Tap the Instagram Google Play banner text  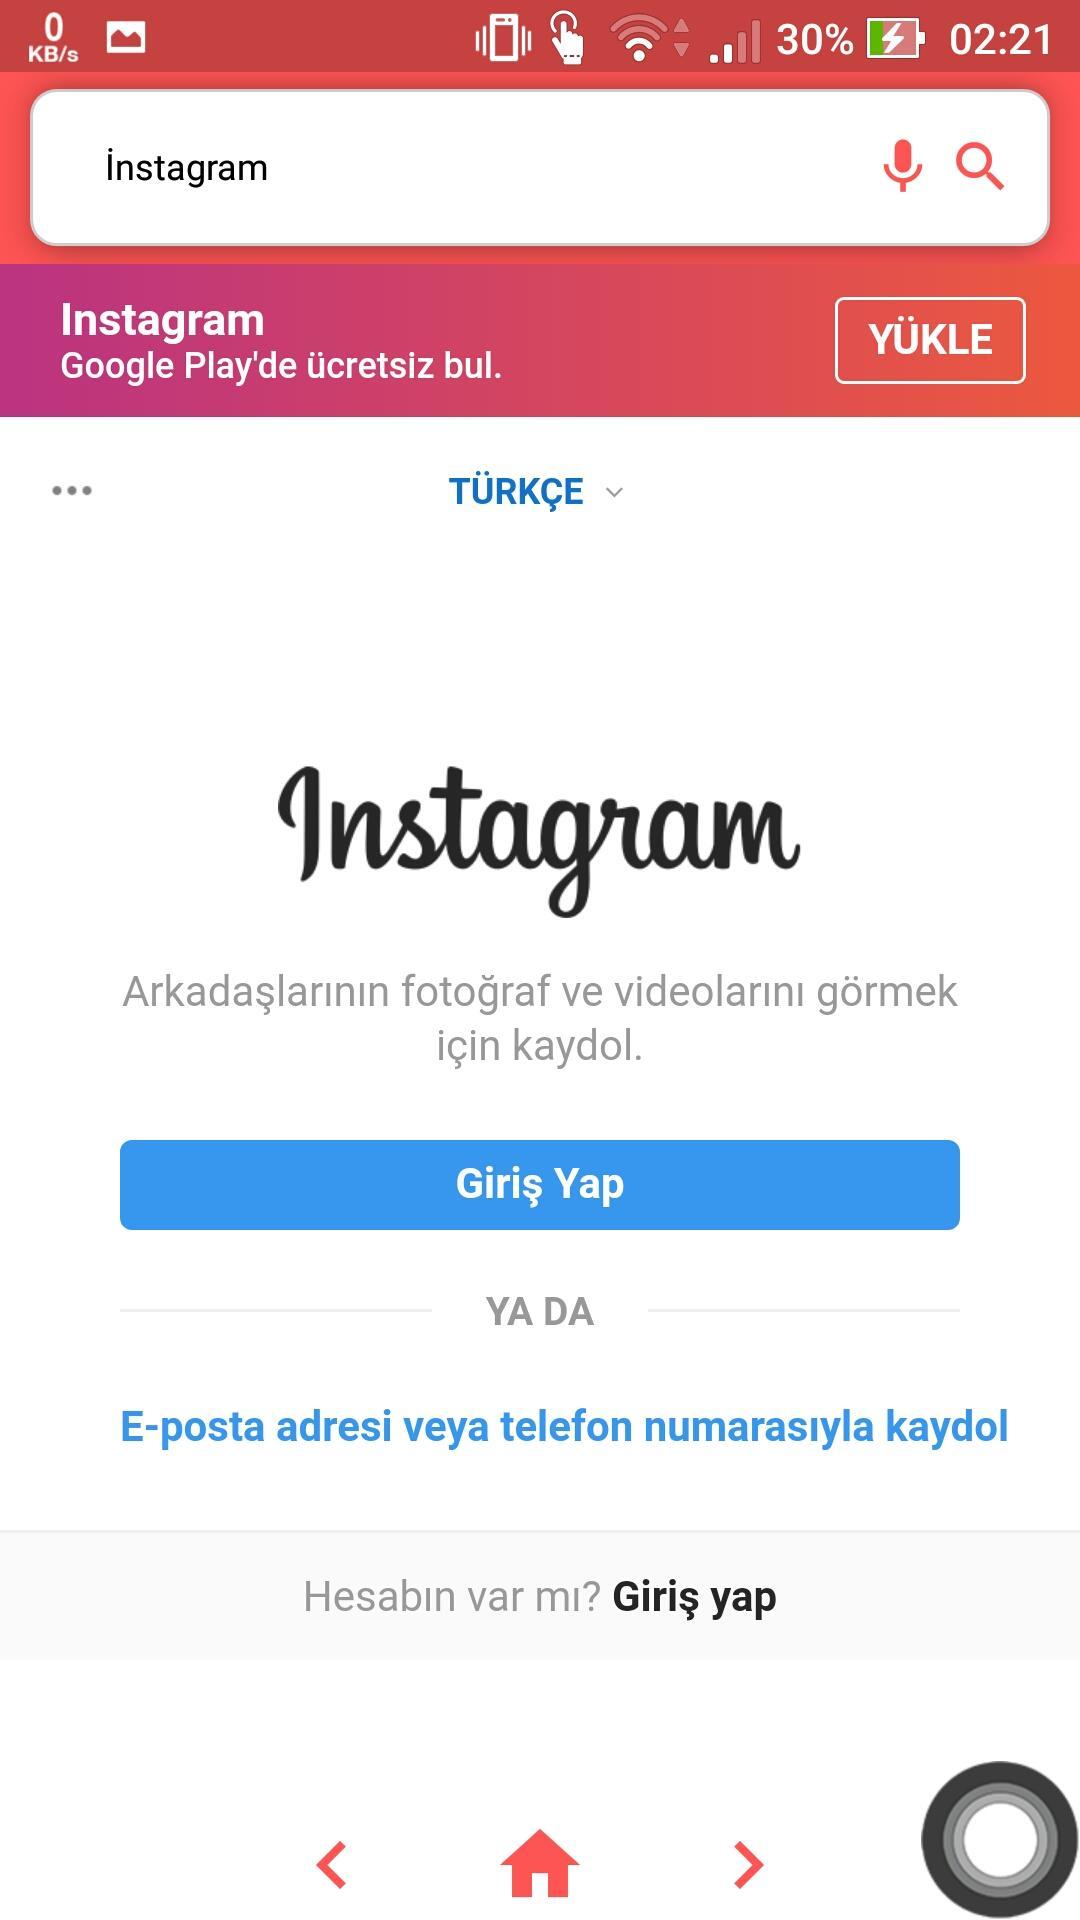click(x=281, y=341)
